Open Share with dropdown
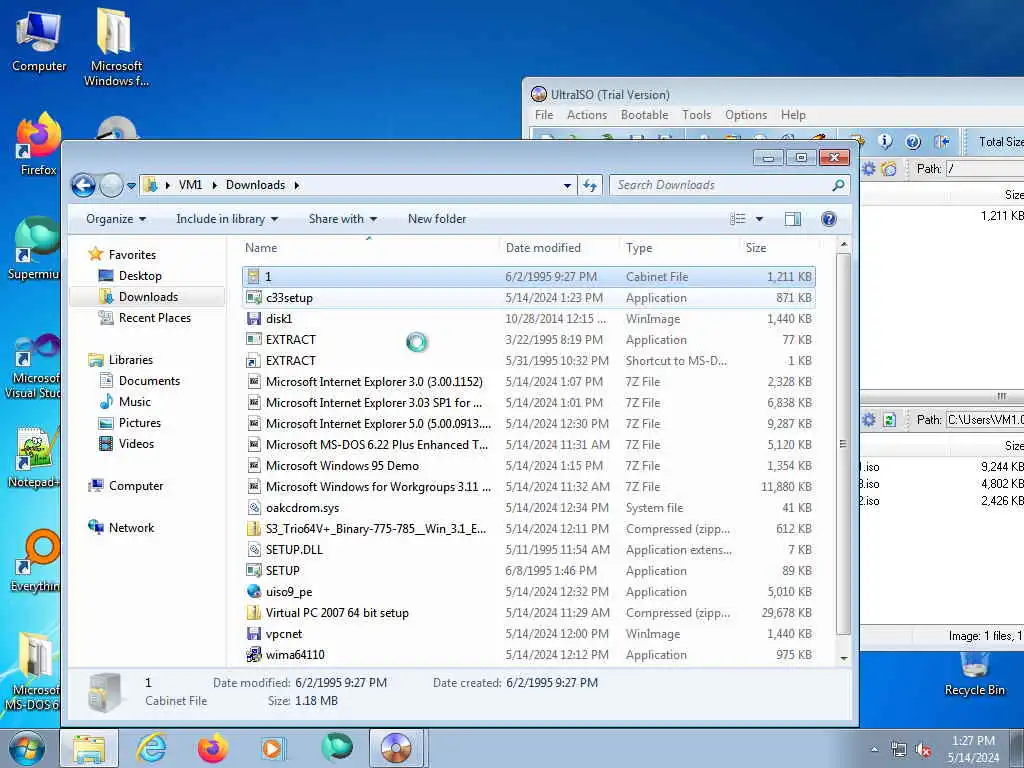The height and width of the screenshot is (768, 1024). pos(342,219)
